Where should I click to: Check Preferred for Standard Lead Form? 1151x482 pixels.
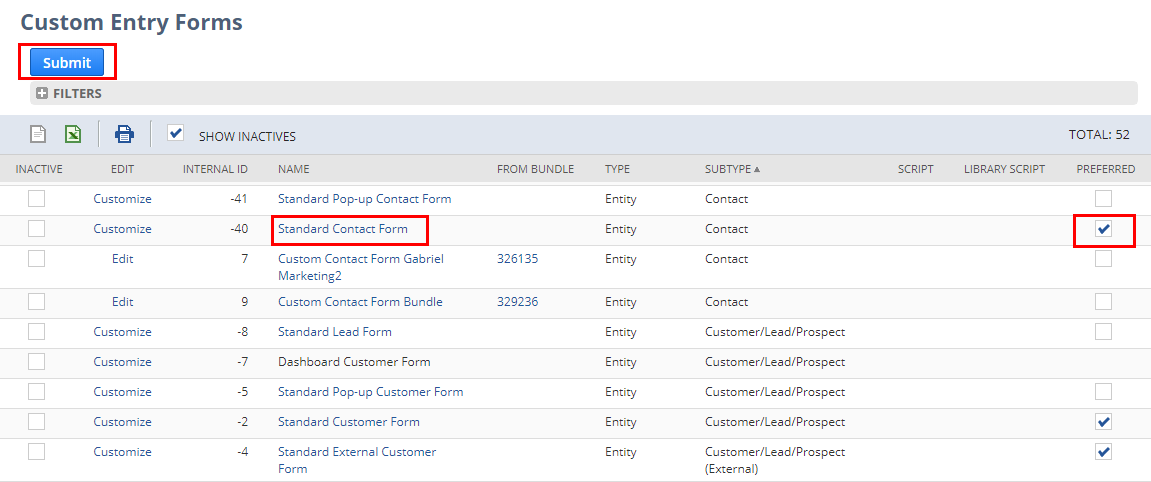(1103, 331)
